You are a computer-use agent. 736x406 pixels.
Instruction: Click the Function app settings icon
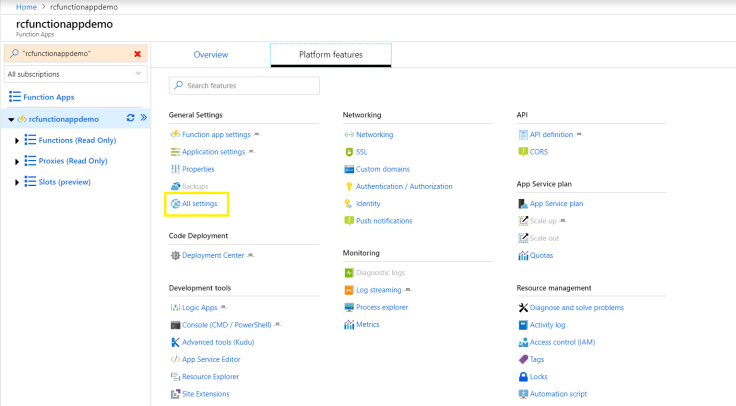click(175, 134)
